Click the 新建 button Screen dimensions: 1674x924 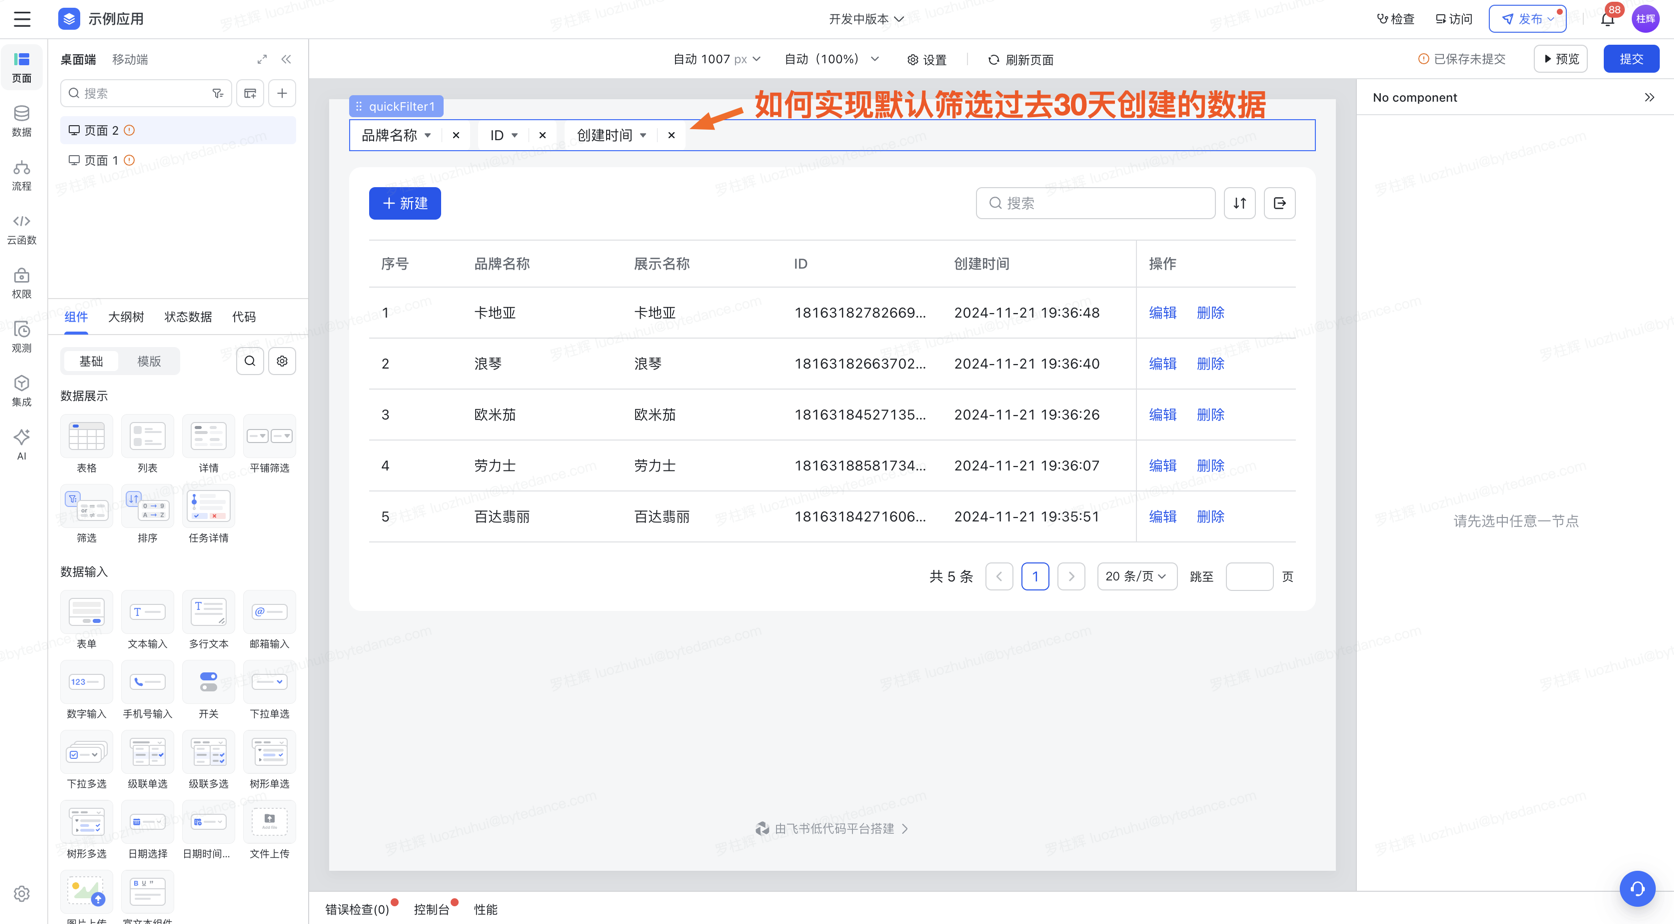pyautogui.click(x=405, y=203)
